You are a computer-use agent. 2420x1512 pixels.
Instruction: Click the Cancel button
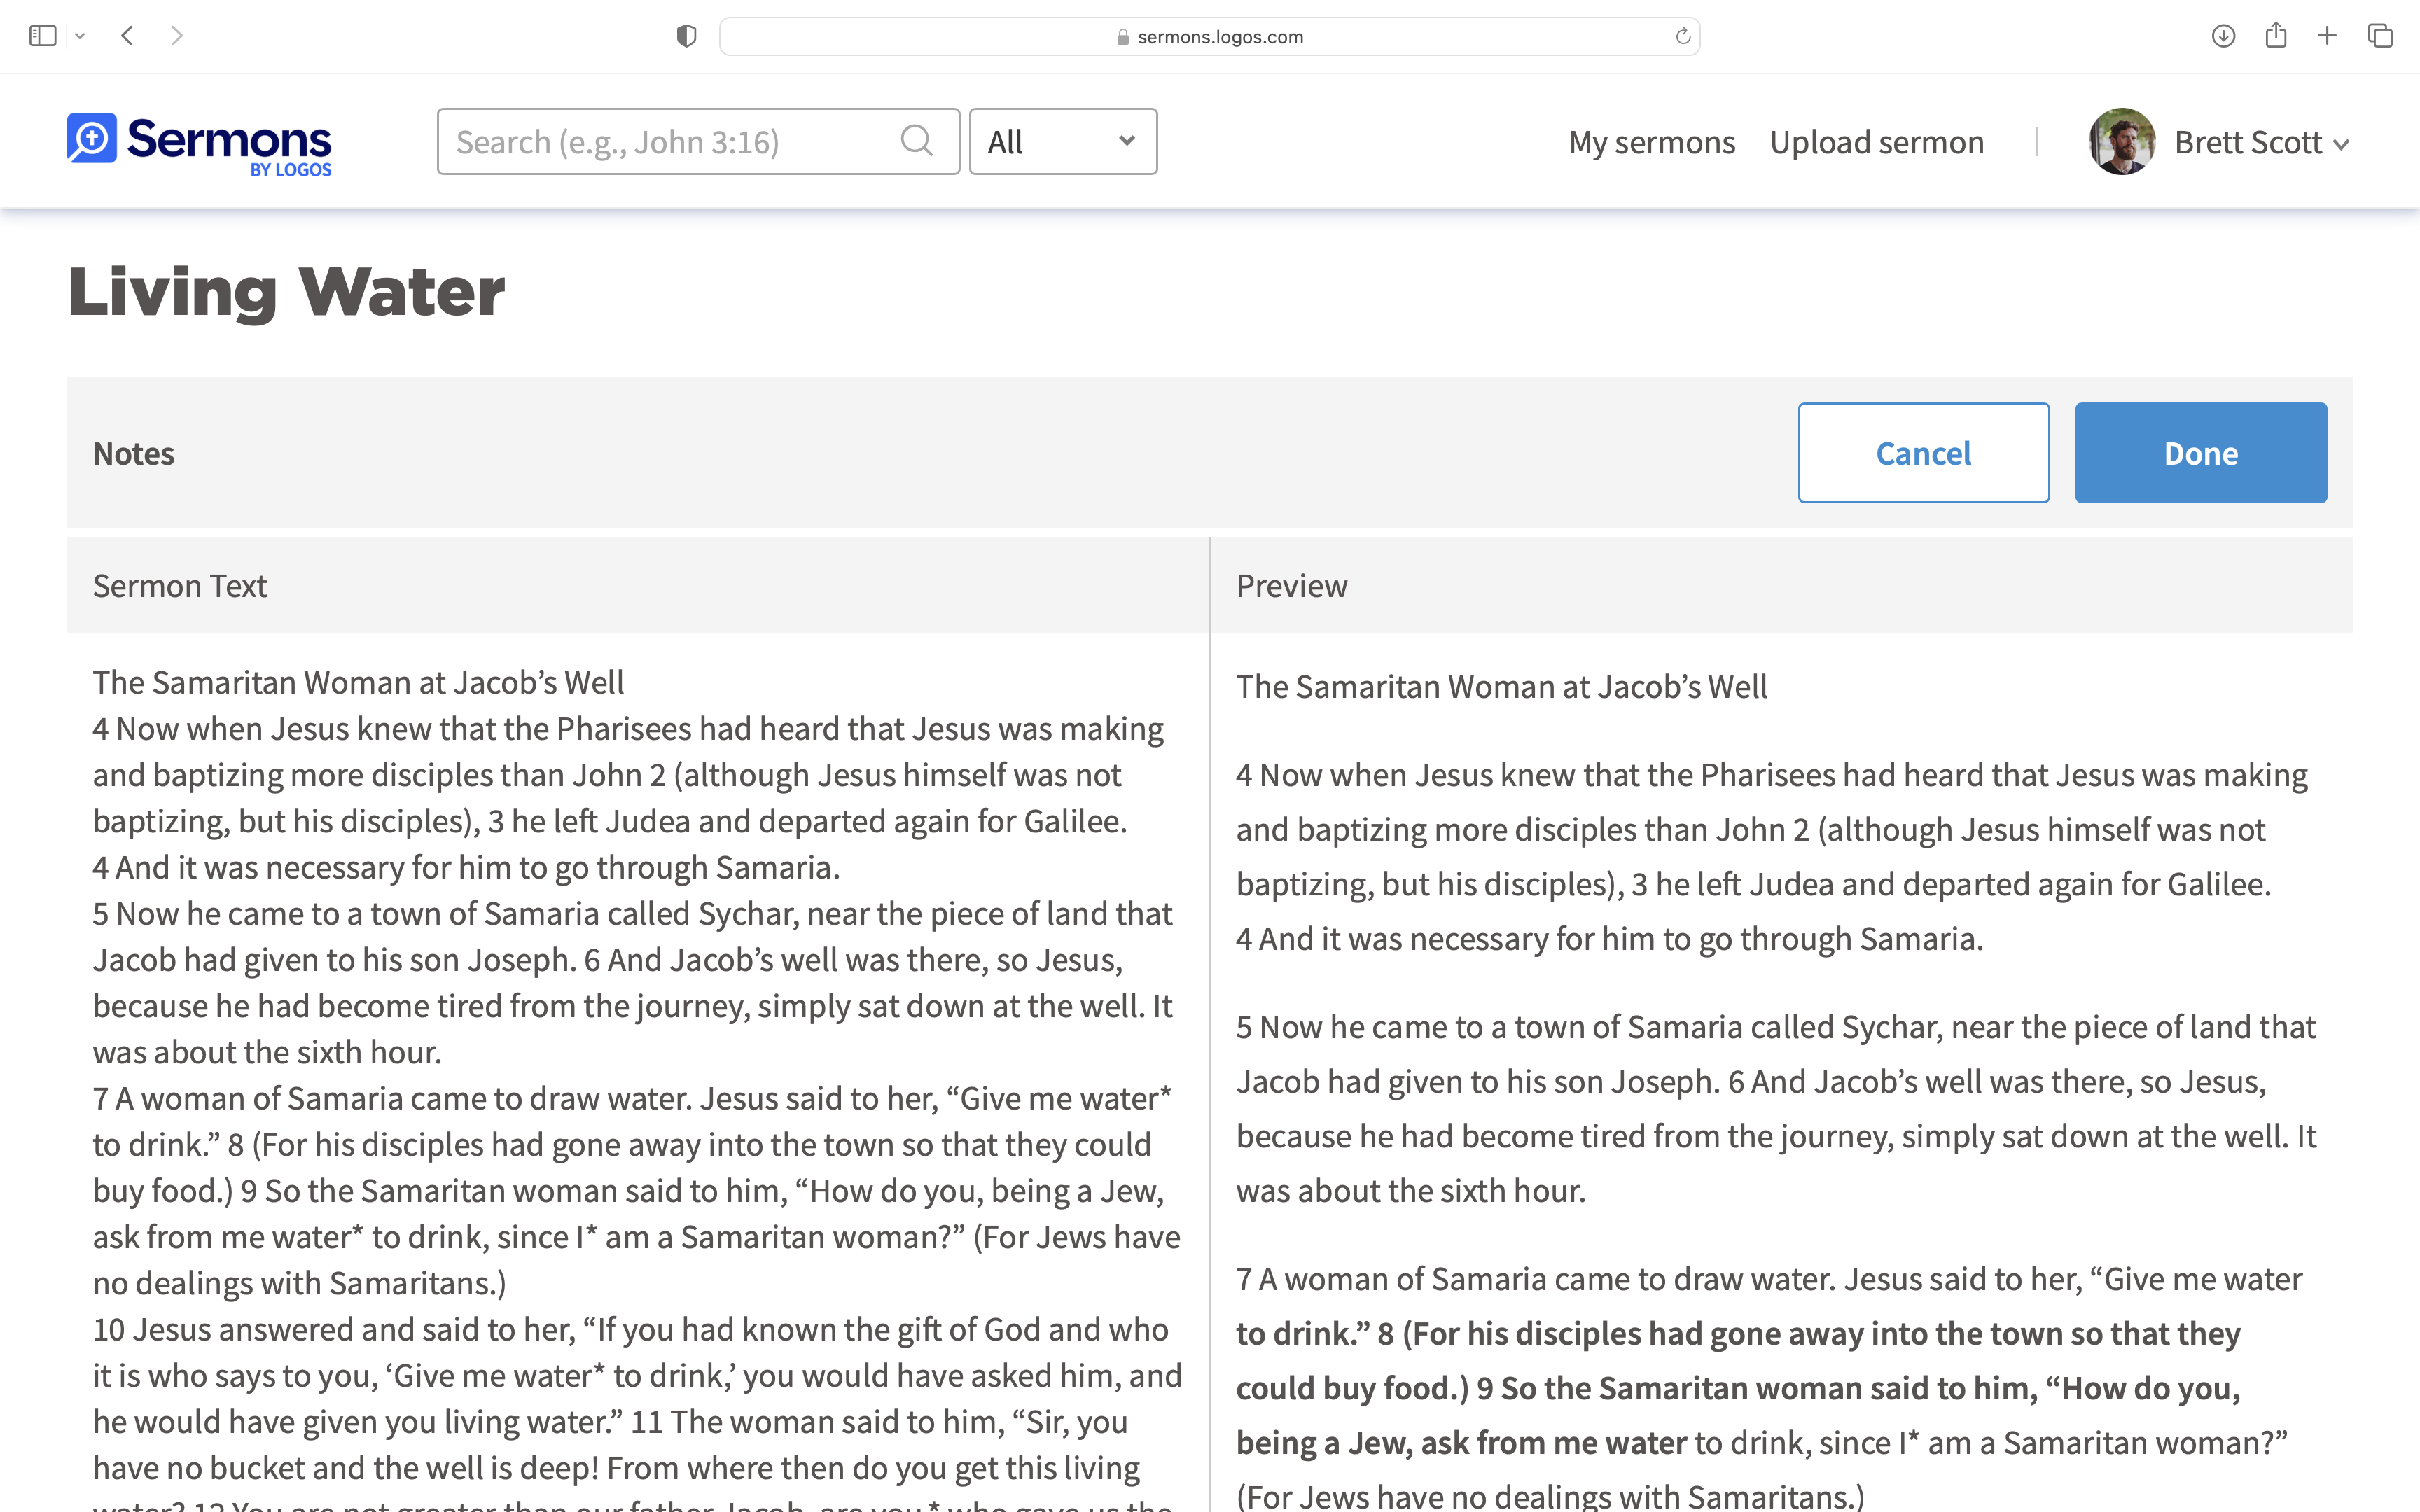(x=1923, y=453)
